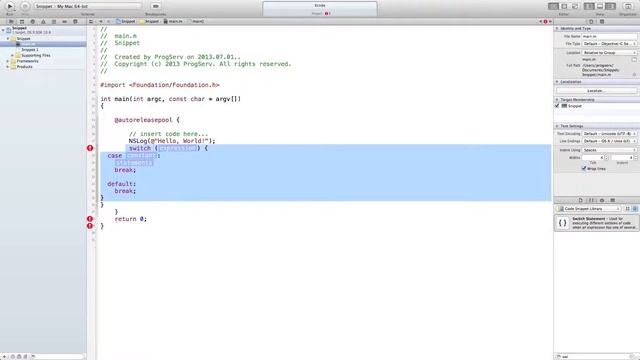Toggle the Wrap lines checkbox
The height and width of the screenshot is (360, 640).
[584, 168]
